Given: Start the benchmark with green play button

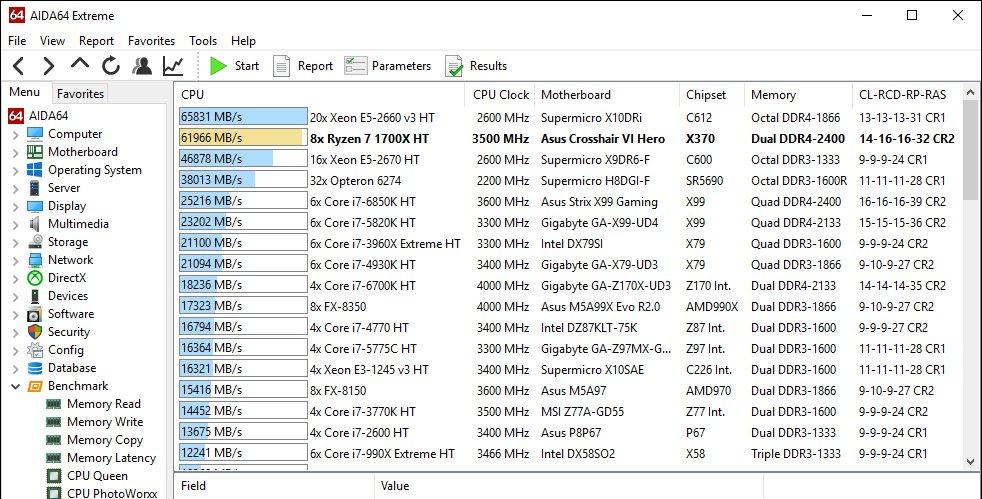Looking at the screenshot, I should pyautogui.click(x=234, y=66).
